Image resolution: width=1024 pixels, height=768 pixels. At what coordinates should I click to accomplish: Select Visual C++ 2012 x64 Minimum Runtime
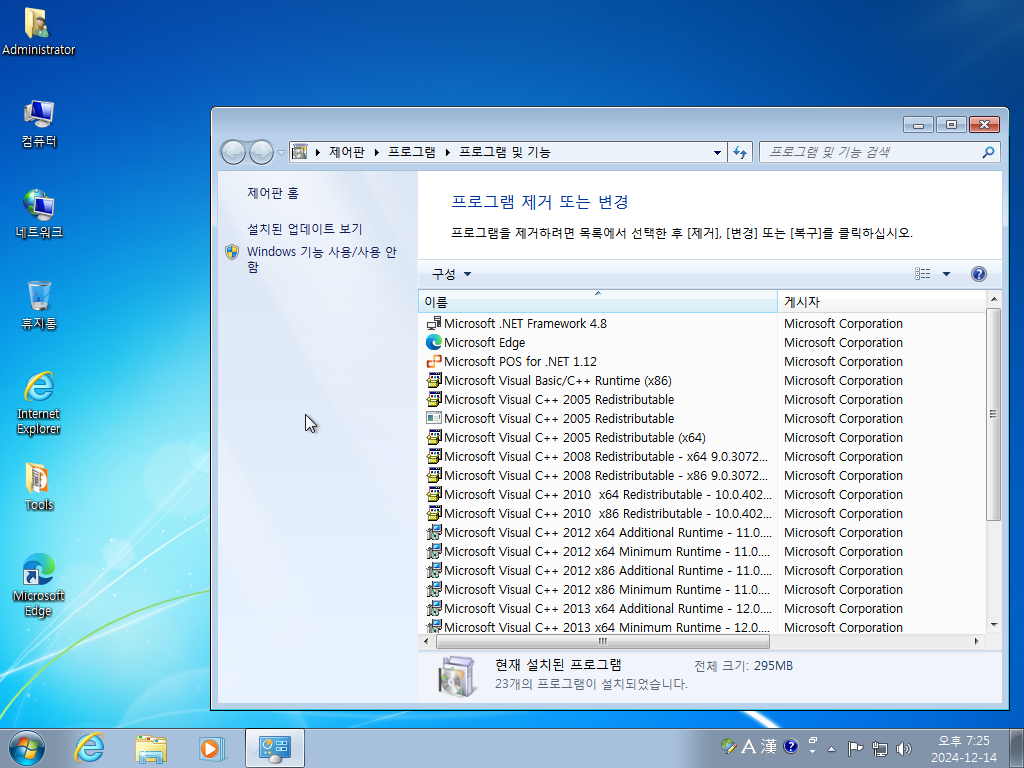pos(597,551)
